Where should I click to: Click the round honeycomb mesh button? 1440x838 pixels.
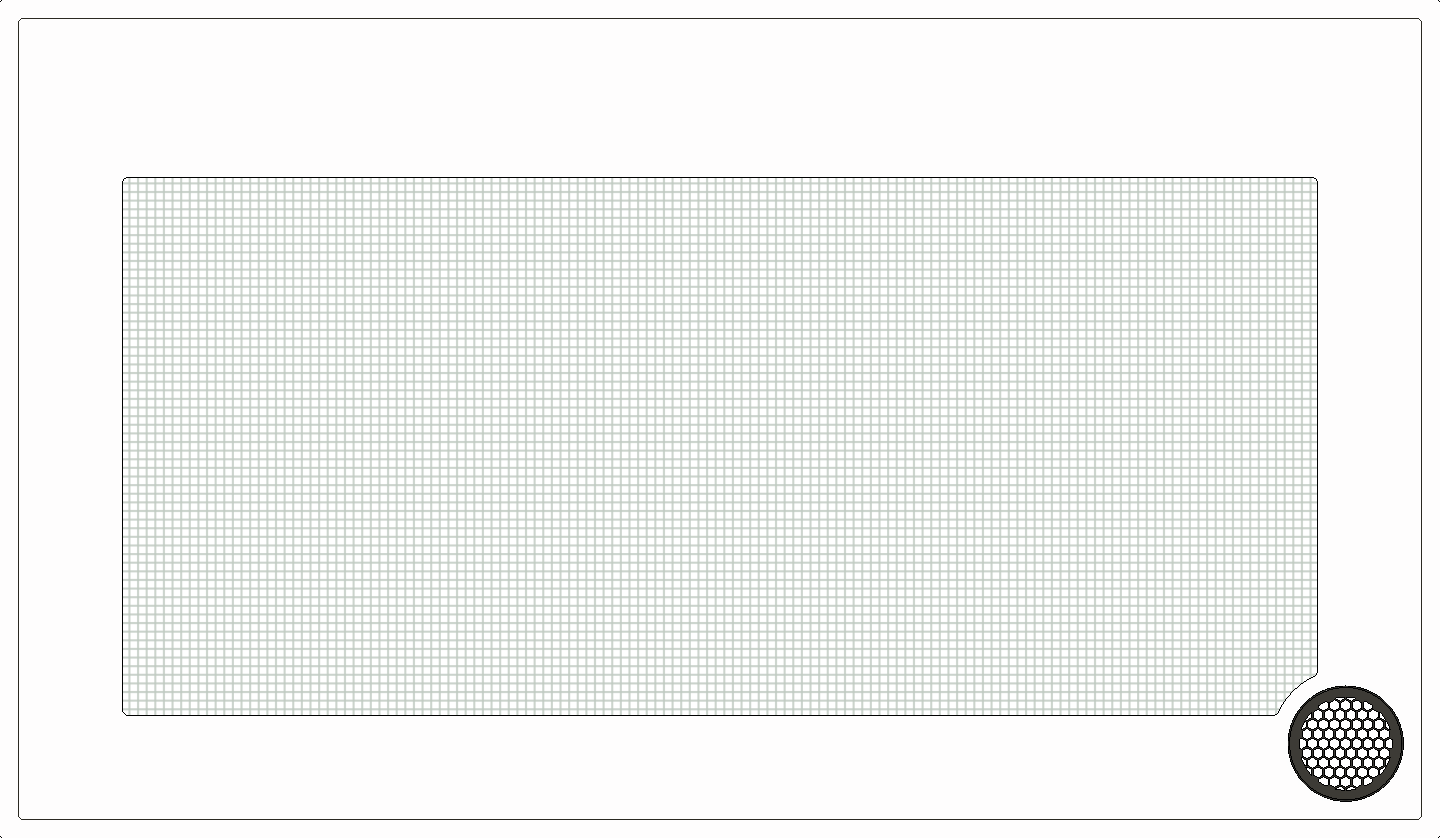point(1345,743)
